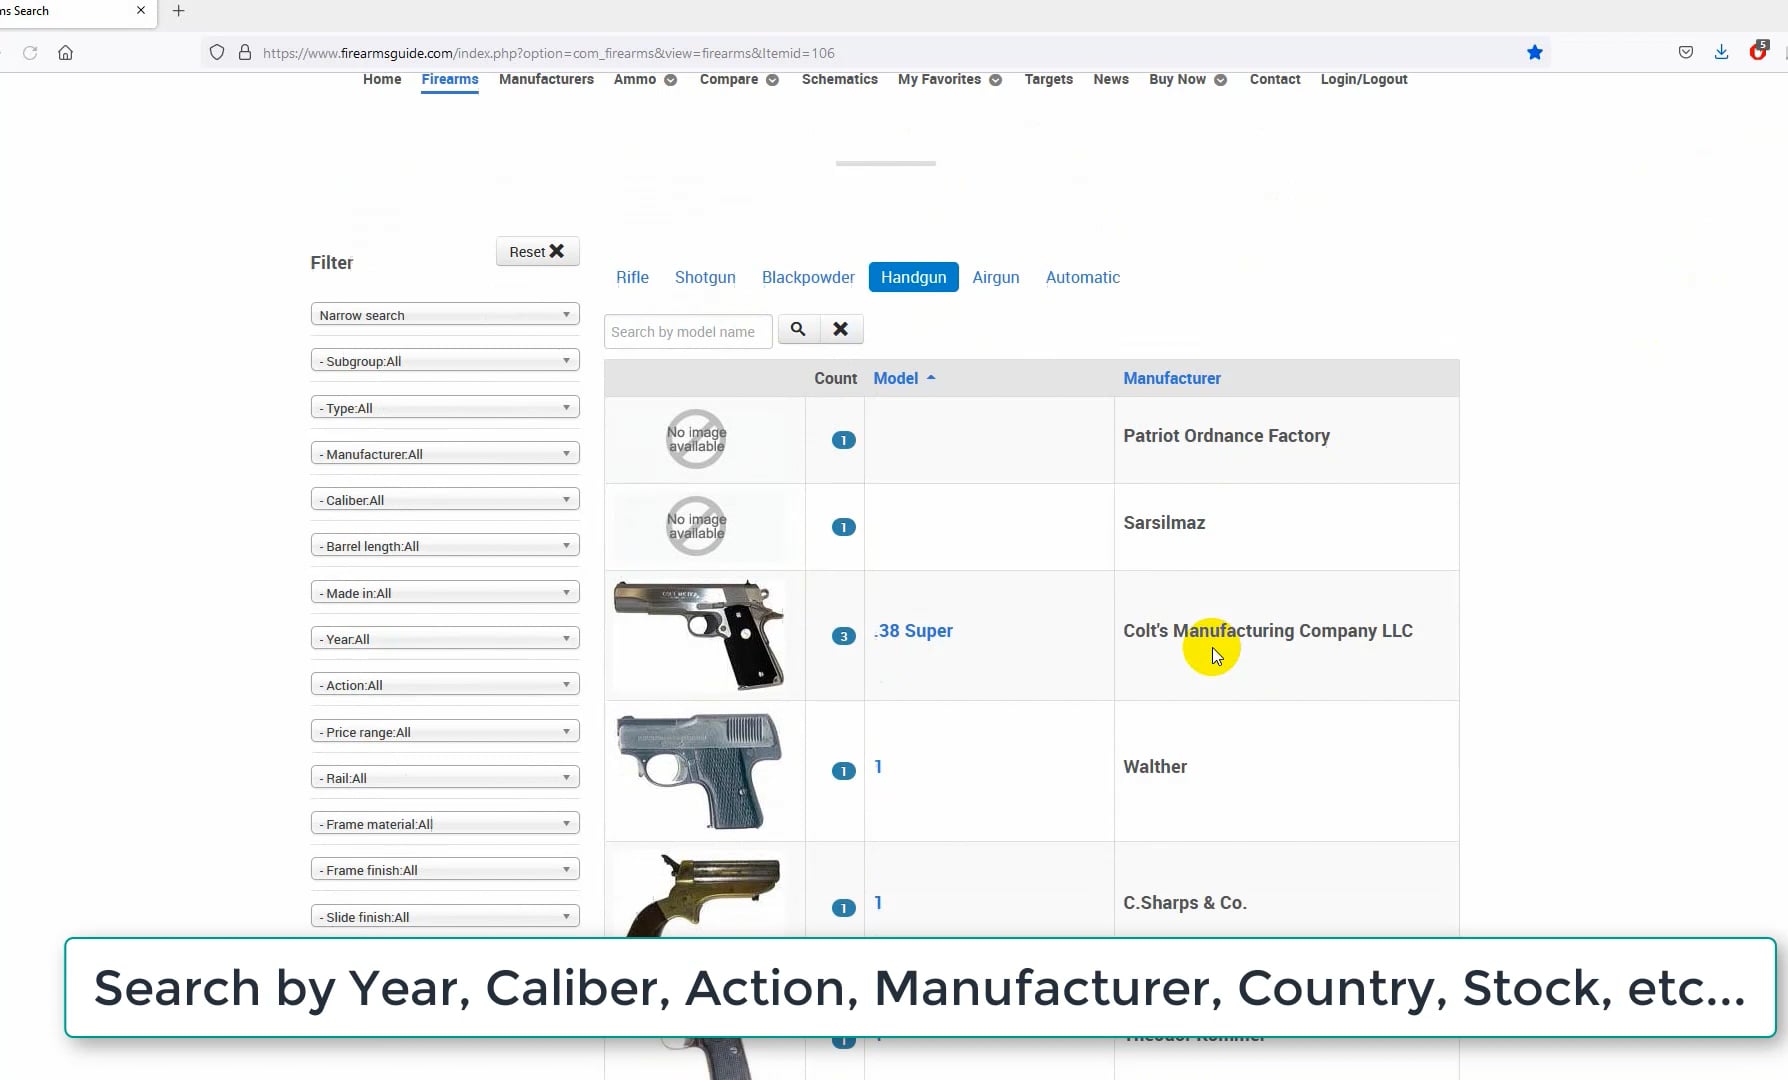Expand the Ammo menu arrow
1788x1080 pixels.
670,80
